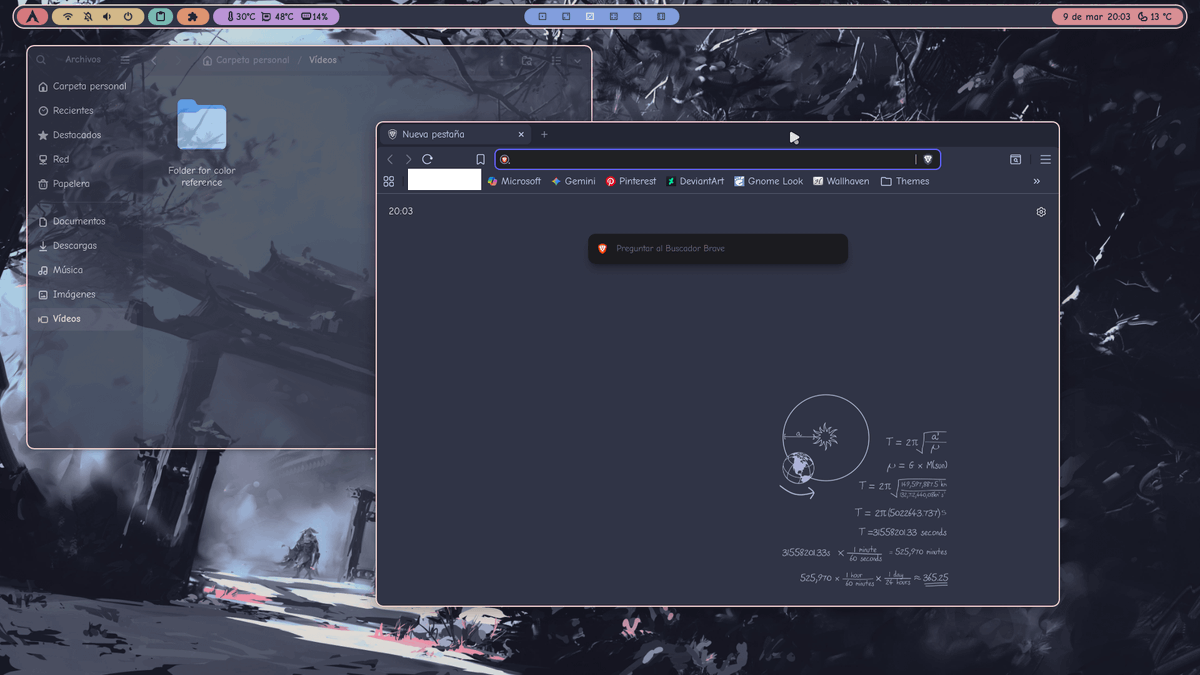
Task: Open the Wi-Fi network indicator
Action: click(x=68, y=17)
